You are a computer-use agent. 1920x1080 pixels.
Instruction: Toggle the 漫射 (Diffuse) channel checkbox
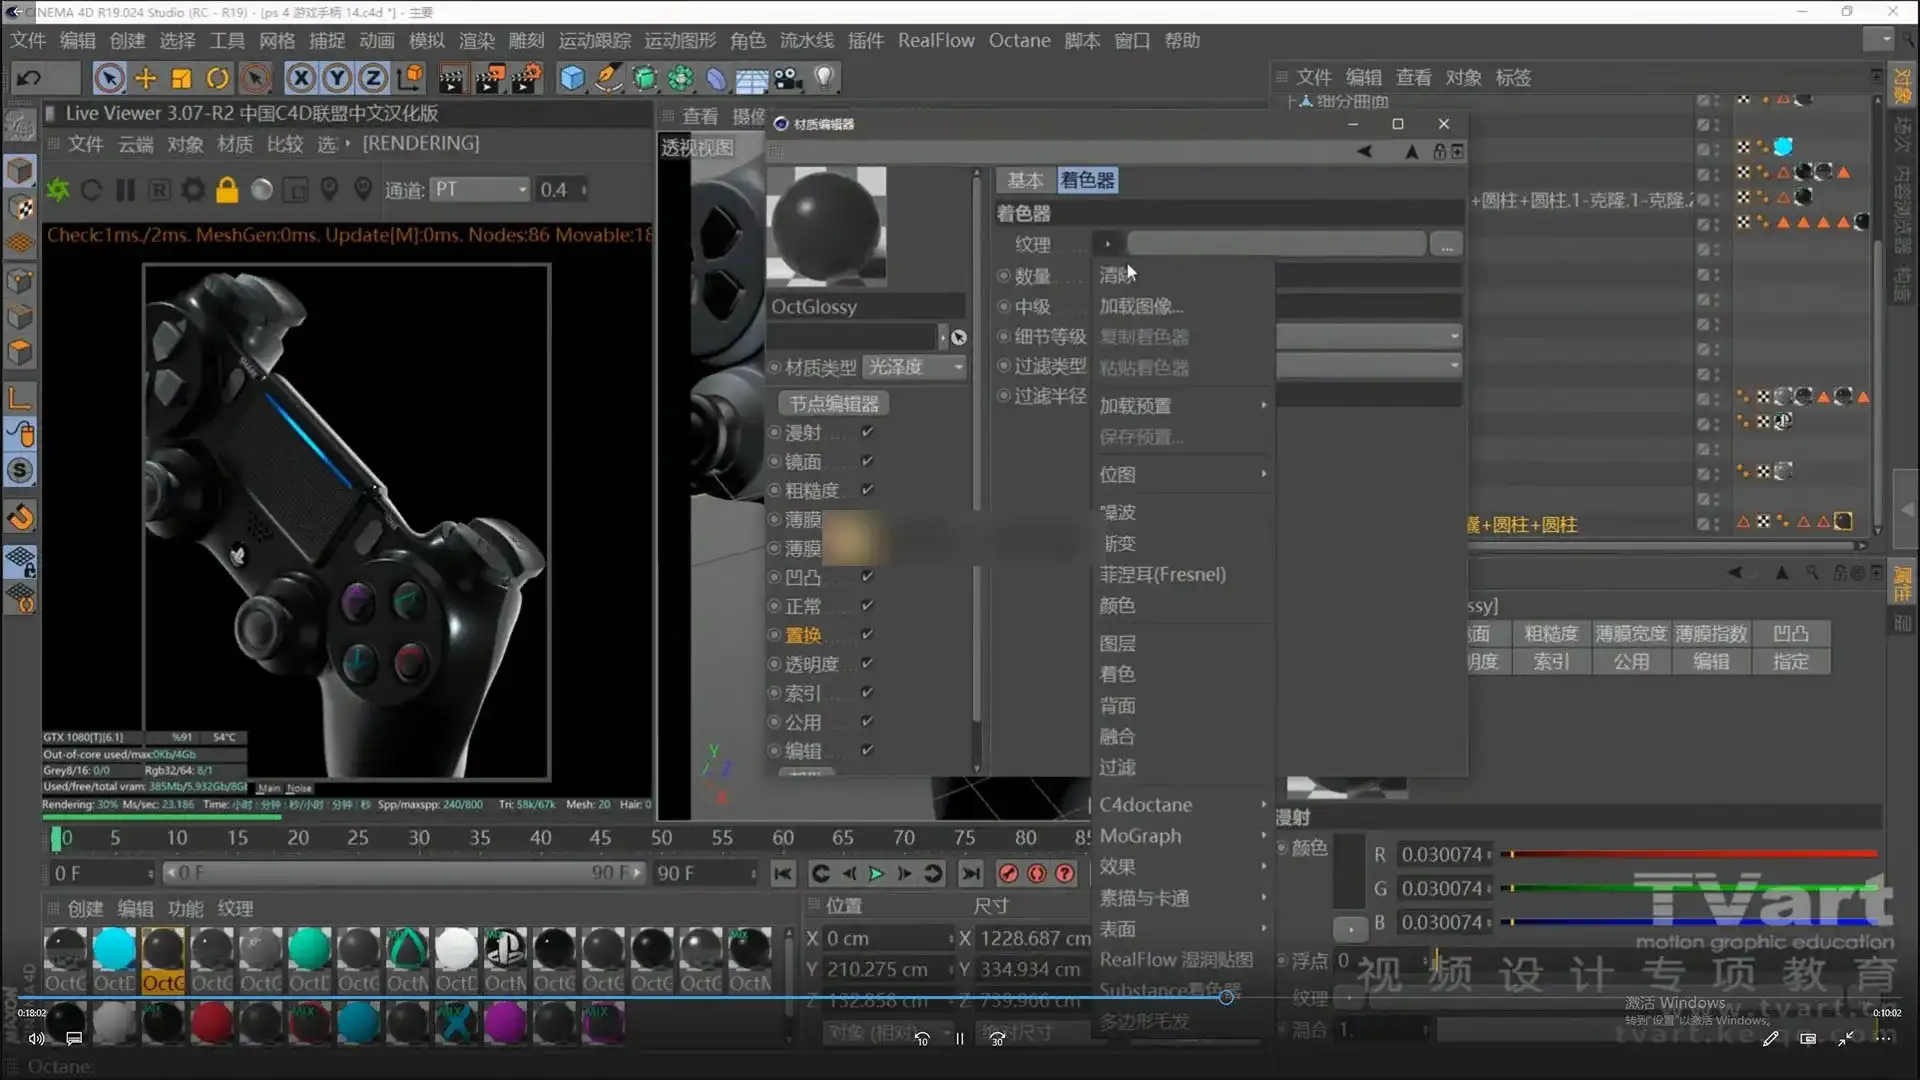pos(867,432)
